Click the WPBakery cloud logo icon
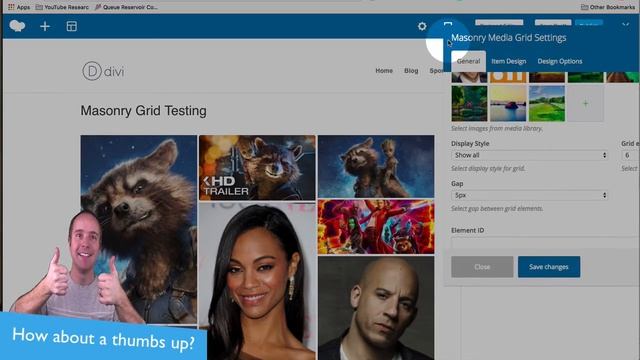The height and width of the screenshot is (360, 640). point(17,26)
